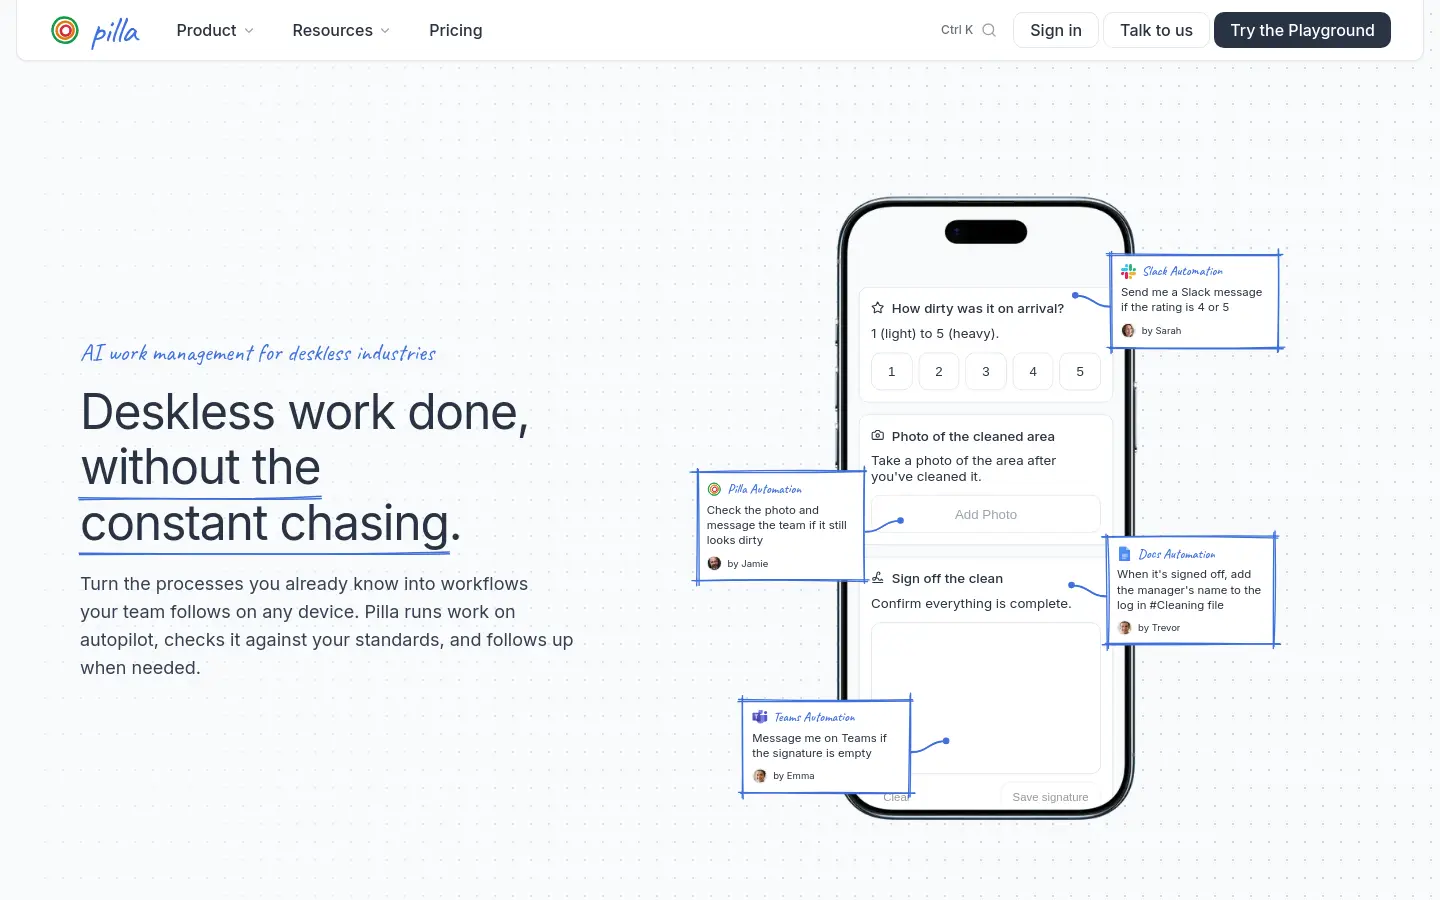Screen dimensions: 1440x900
Task: Click 'How dirty was it on arrival?' text
Action: point(978,308)
